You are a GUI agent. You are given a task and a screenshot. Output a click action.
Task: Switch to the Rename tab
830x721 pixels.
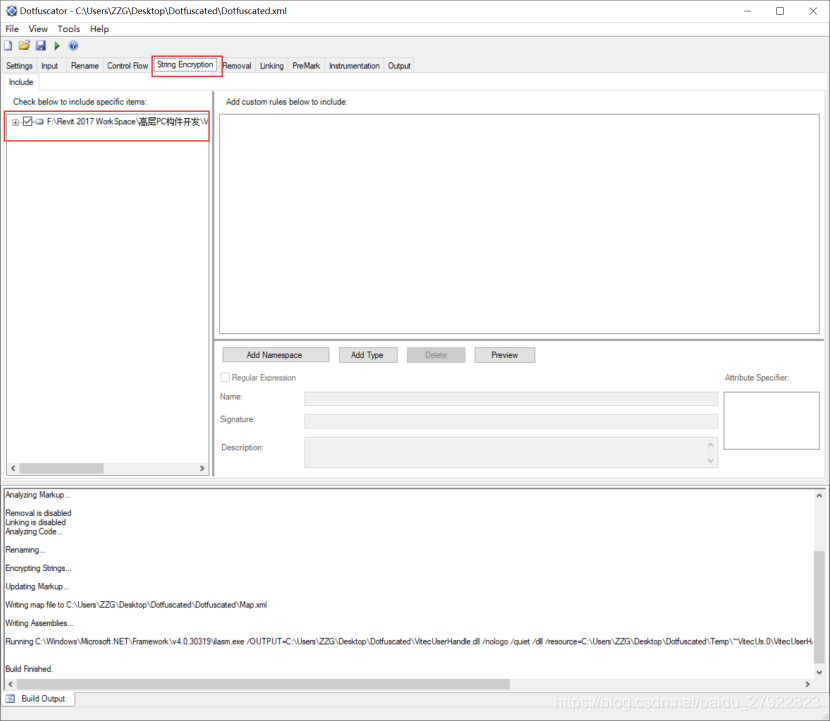point(85,66)
